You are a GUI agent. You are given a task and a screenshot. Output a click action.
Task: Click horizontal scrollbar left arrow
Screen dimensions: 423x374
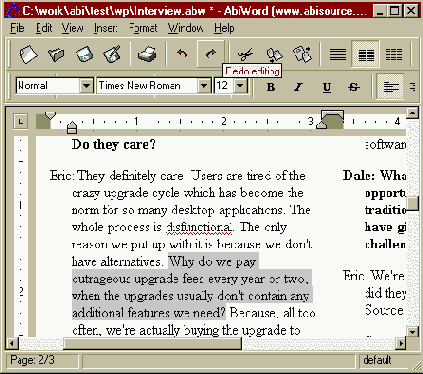12,343
